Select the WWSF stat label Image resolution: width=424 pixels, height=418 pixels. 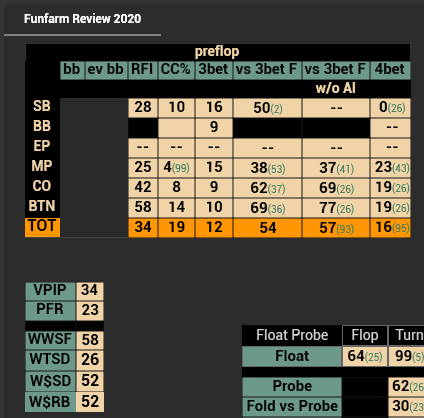[50, 340]
